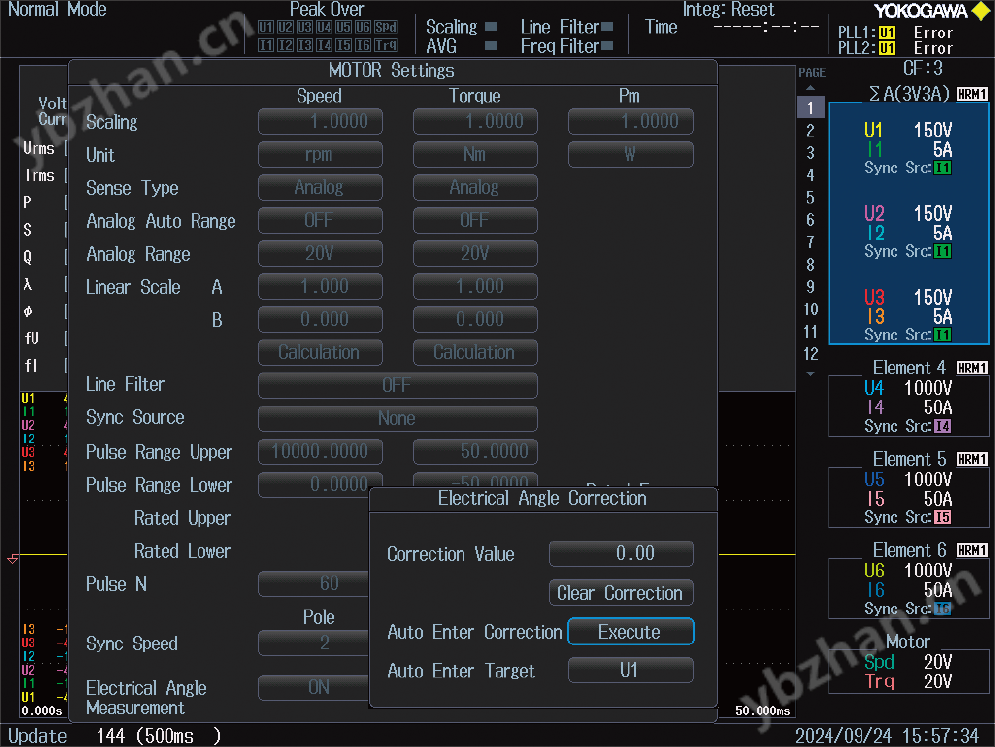Click the Sync Src I4 icon under Element 4
995x747 pixels.
pyautogui.click(x=942, y=427)
